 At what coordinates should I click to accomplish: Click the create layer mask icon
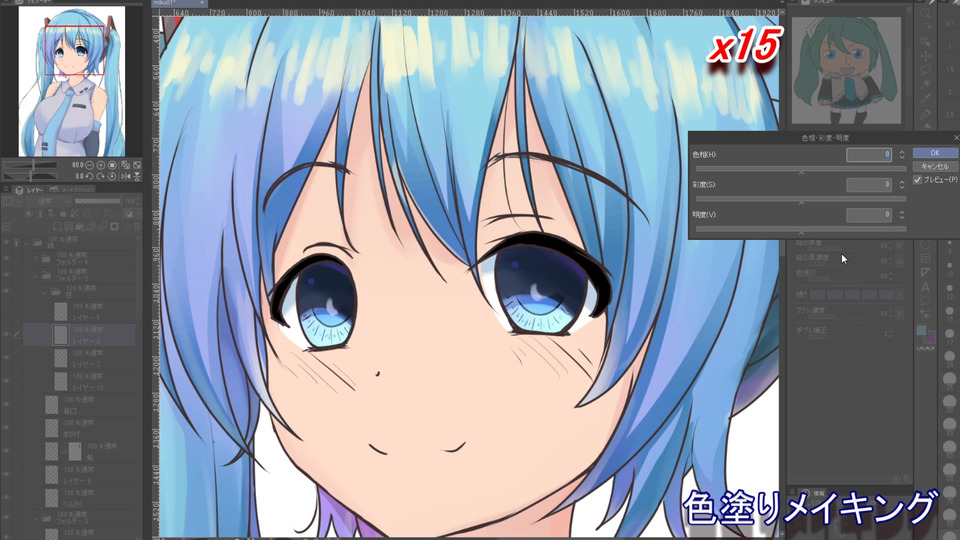coord(114,227)
